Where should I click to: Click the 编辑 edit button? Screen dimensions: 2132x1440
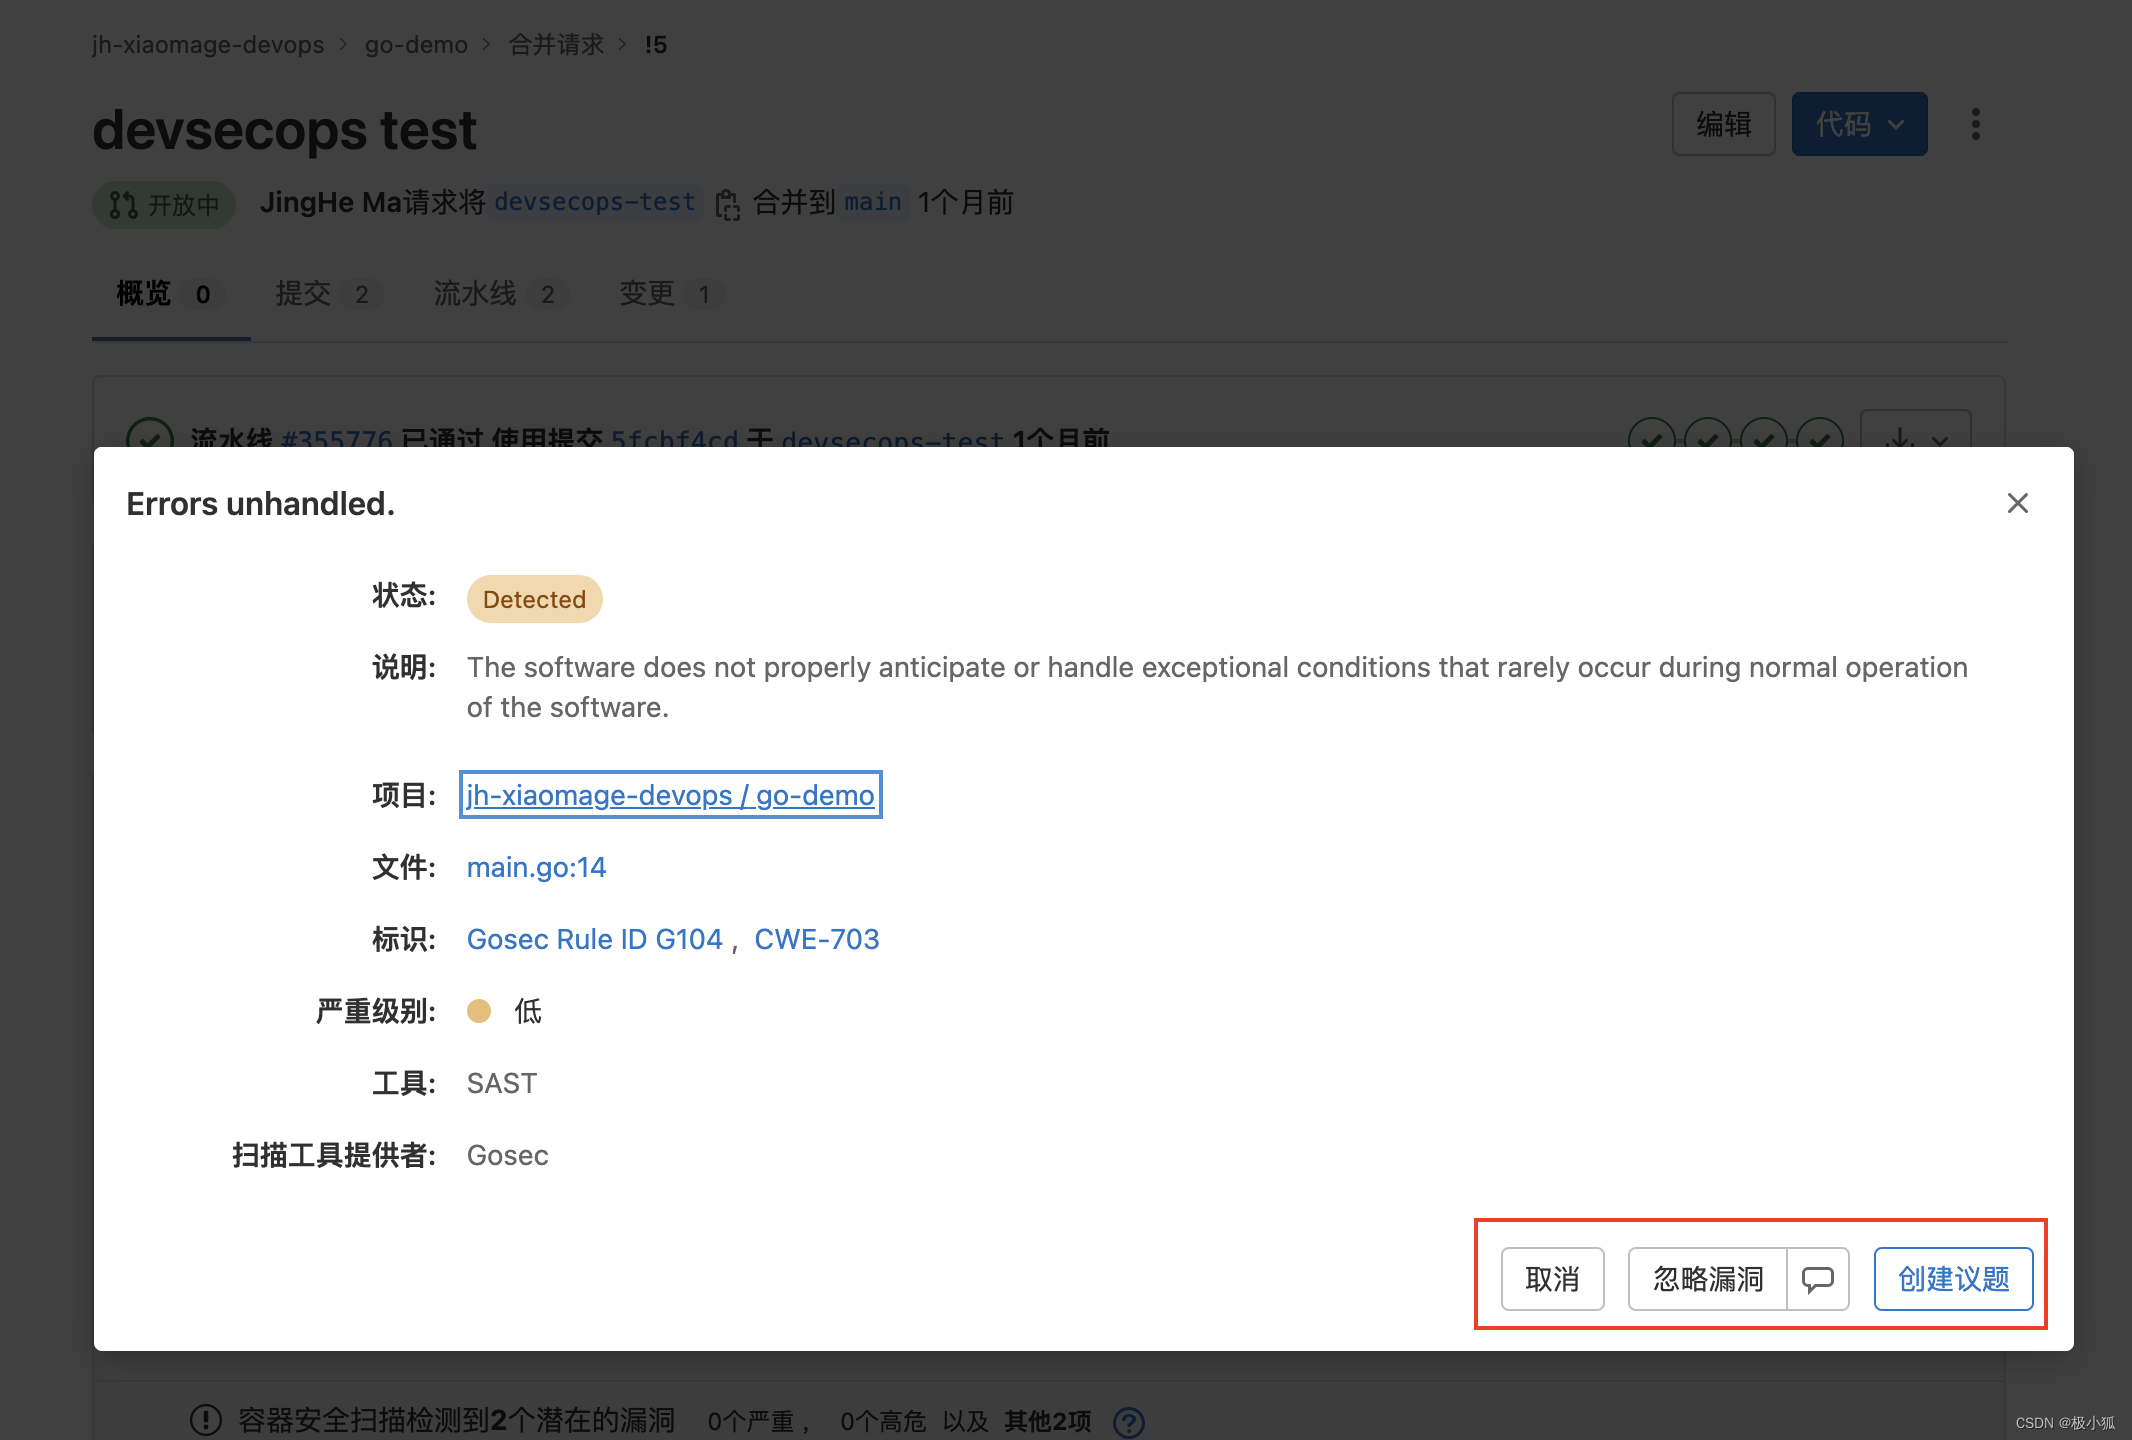pos(1724,124)
